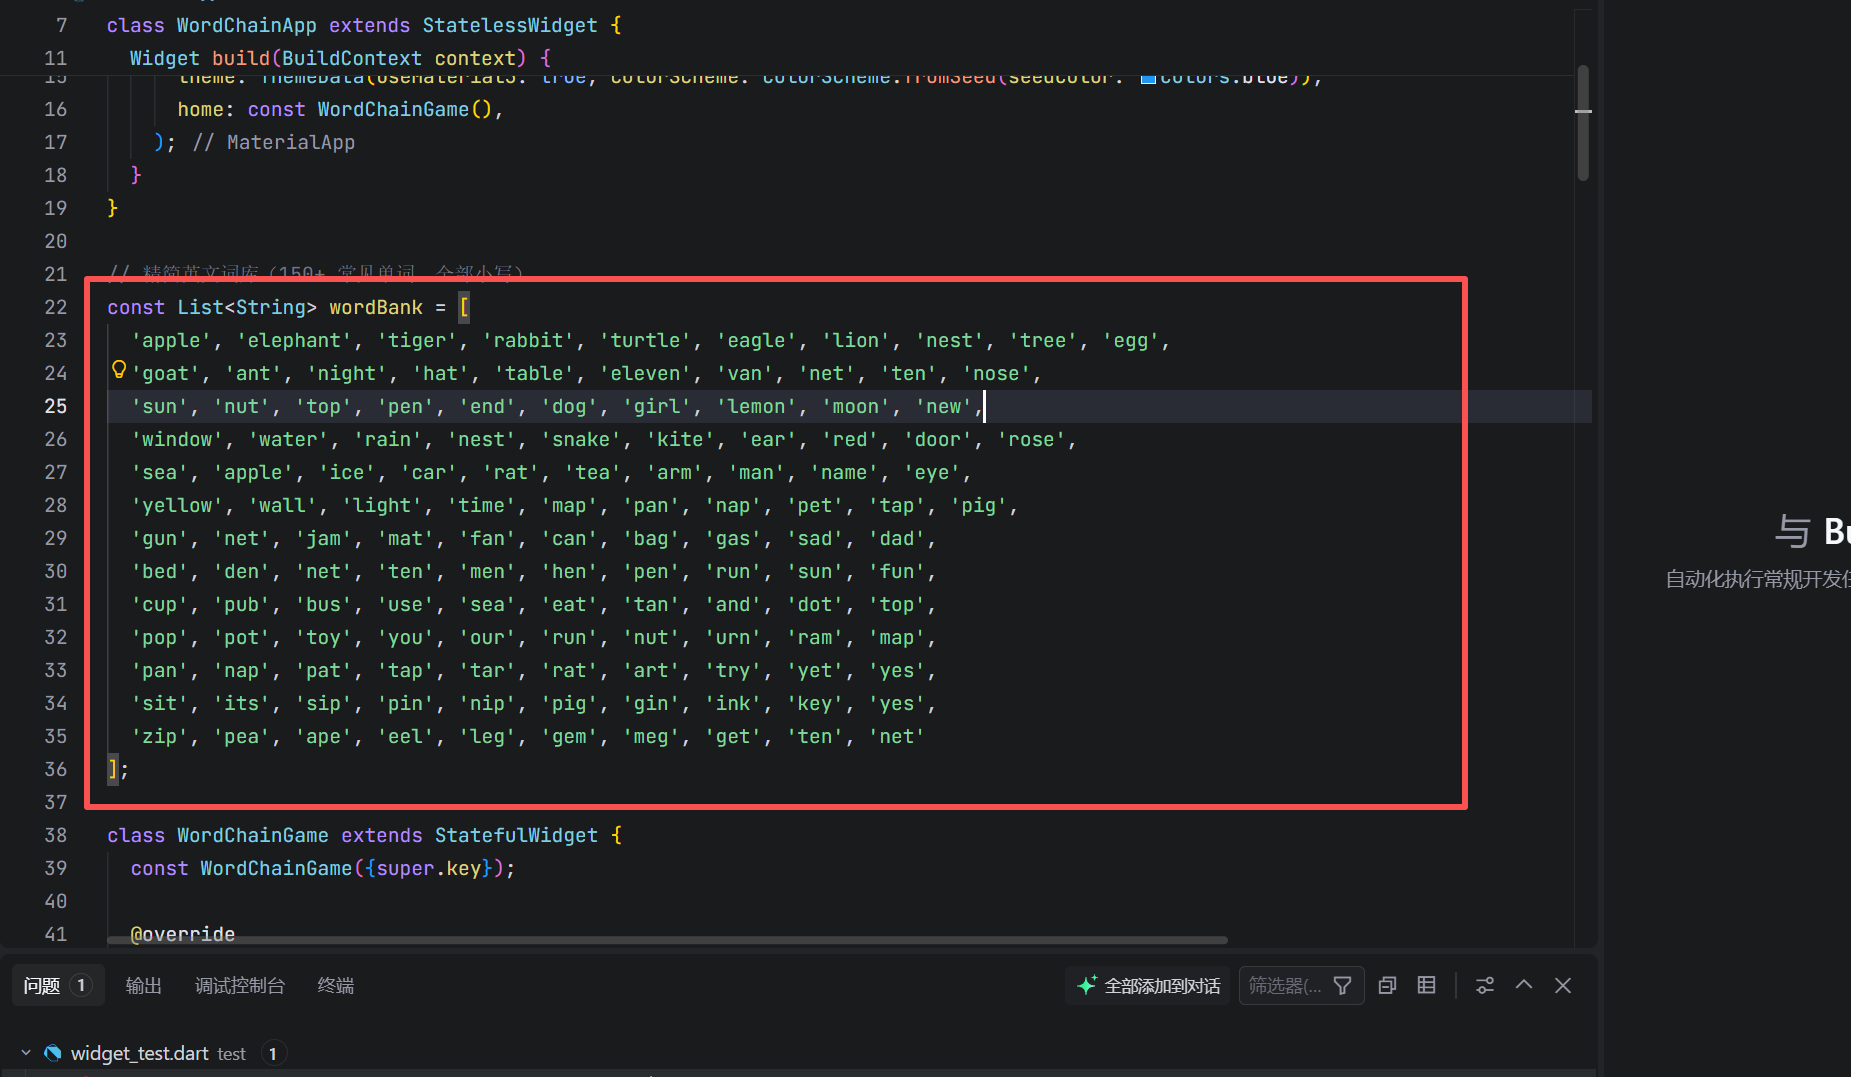Click the word 'turtle' on line 23
Image resolution: width=1851 pixels, height=1077 pixels.
click(x=646, y=340)
